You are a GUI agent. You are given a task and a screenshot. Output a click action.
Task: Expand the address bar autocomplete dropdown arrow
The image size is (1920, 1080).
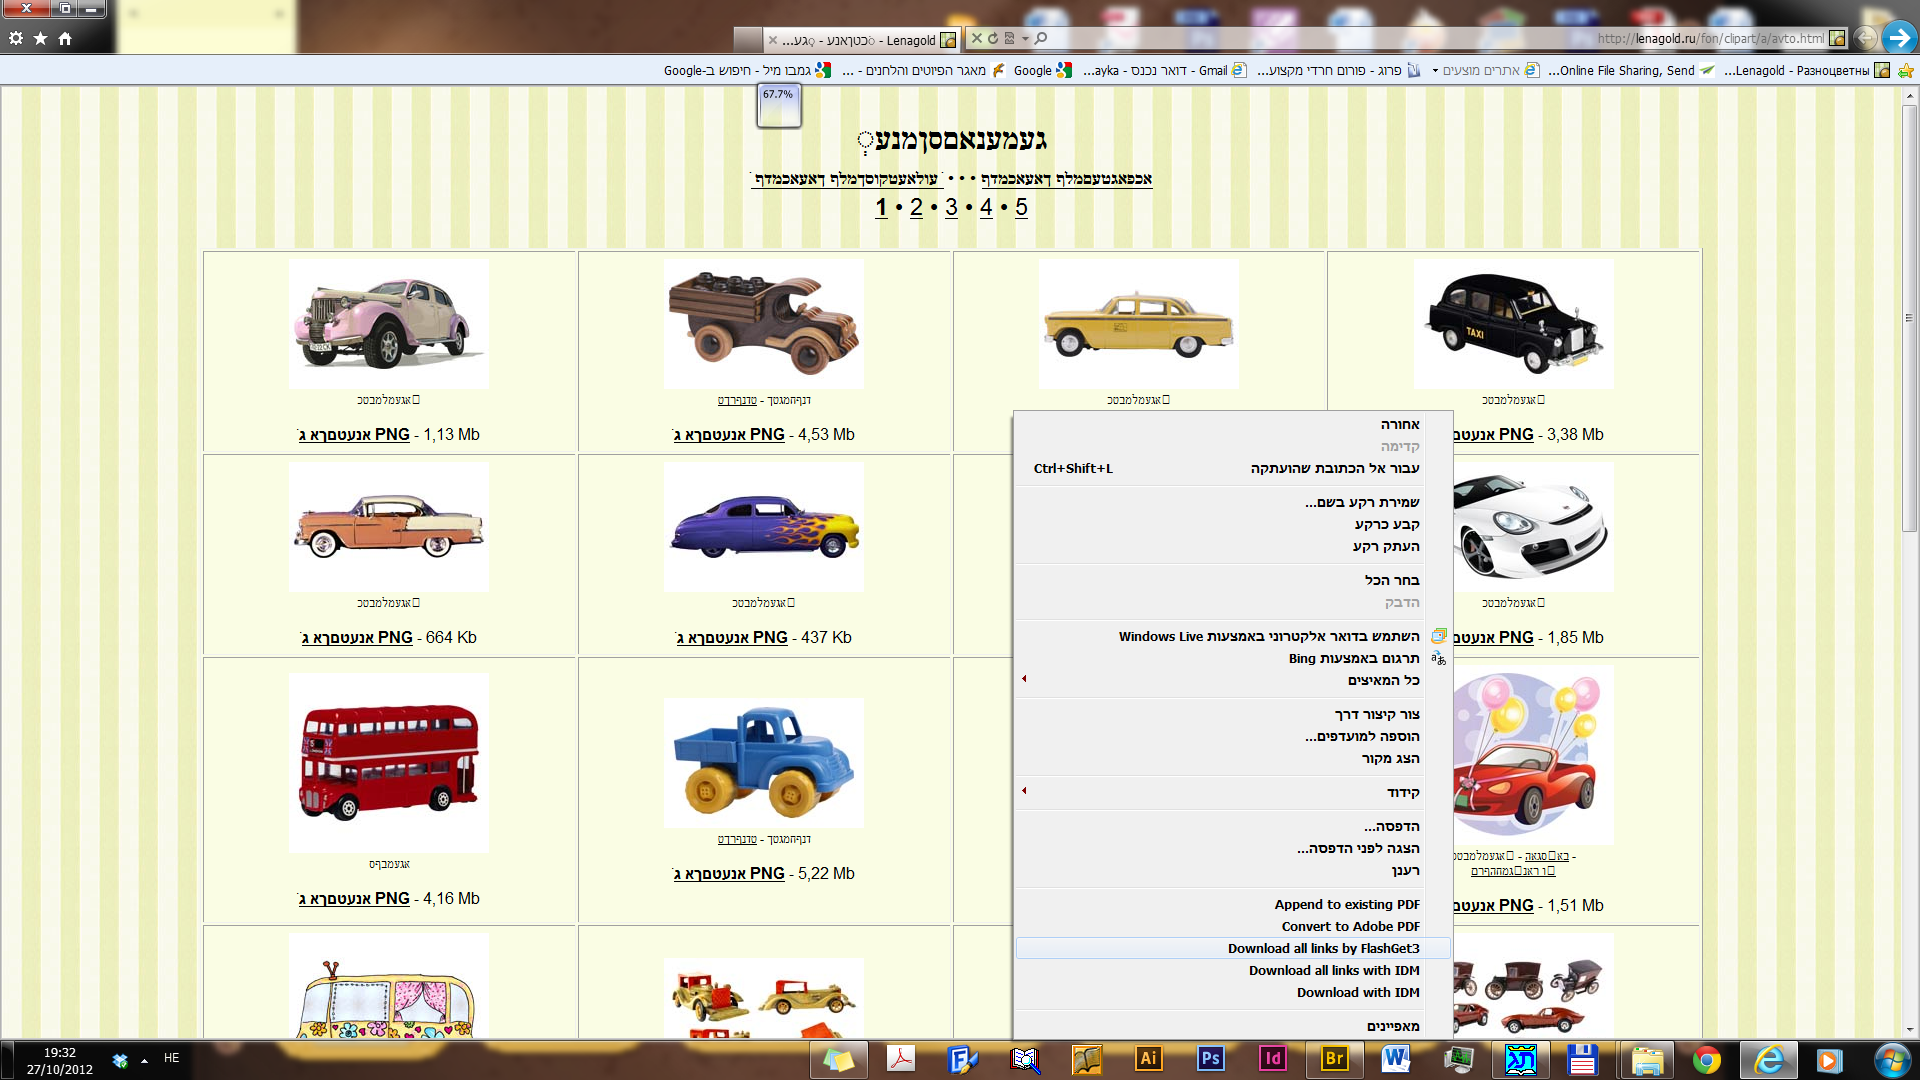[x=1025, y=38]
